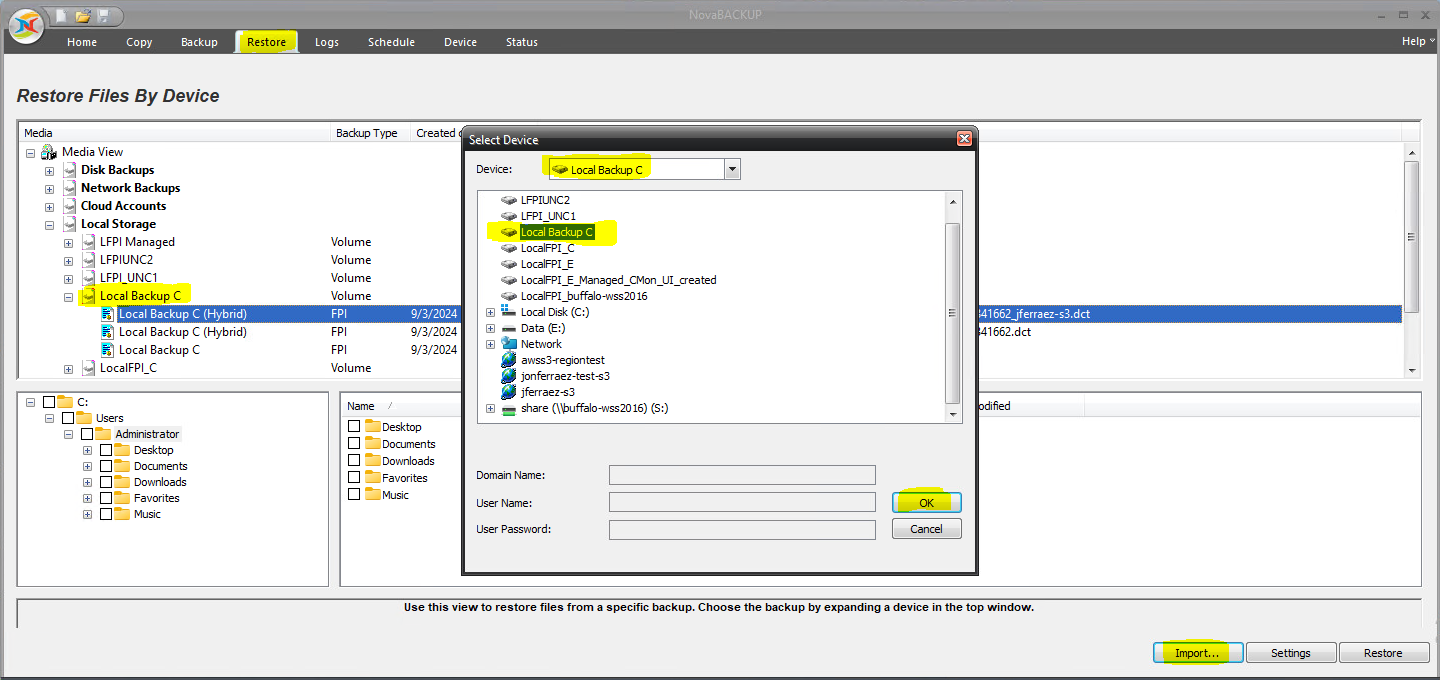Sort by the Backup Type column header
Image resolution: width=1440 pixels, height=680 pixels.
(370, 133)
